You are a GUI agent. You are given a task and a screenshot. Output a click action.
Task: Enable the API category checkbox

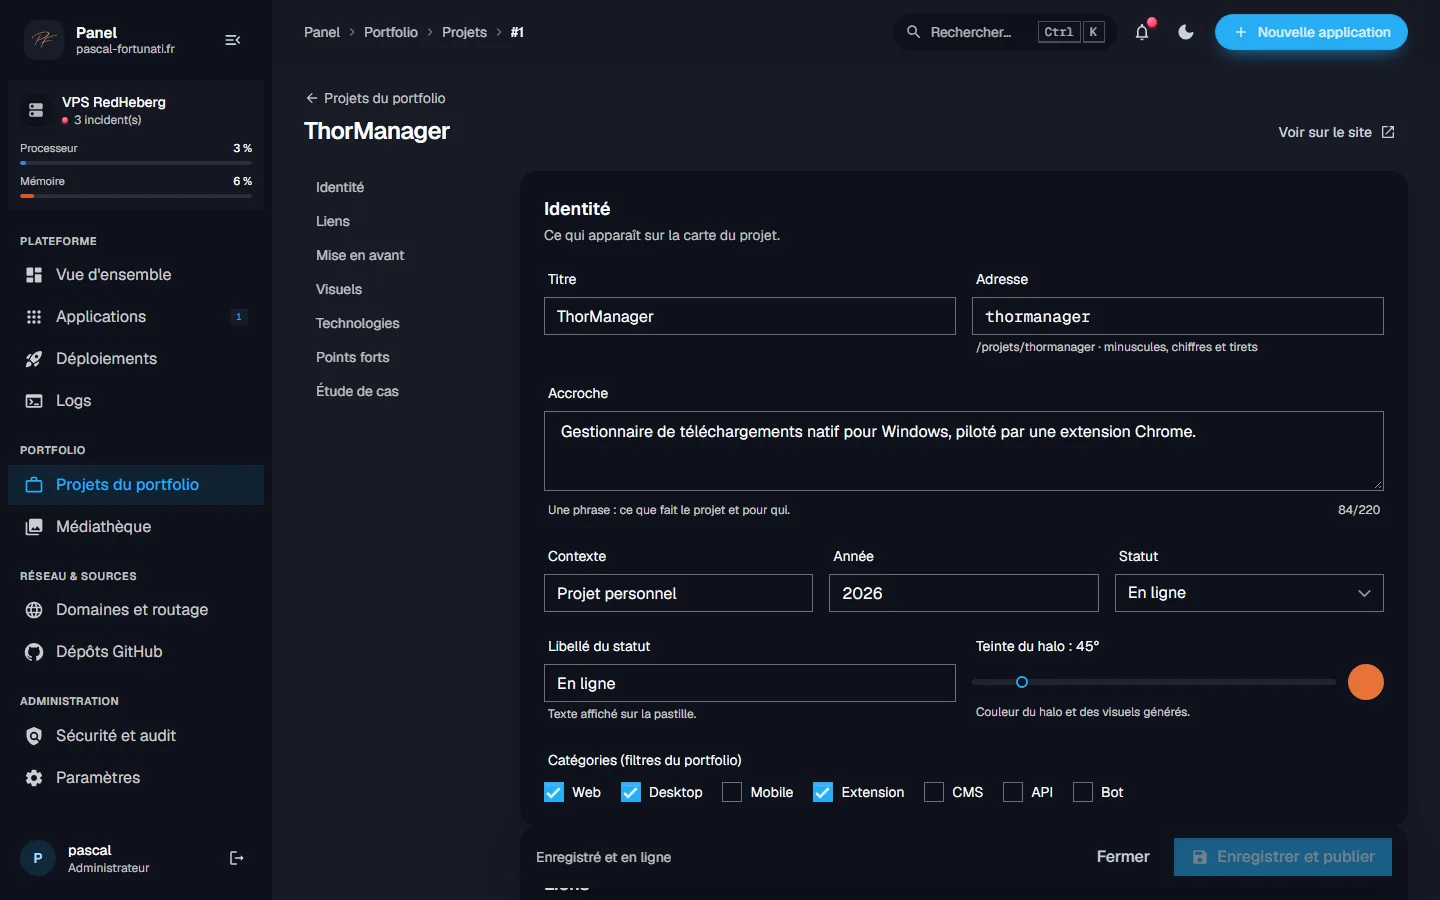[1013, 792]
